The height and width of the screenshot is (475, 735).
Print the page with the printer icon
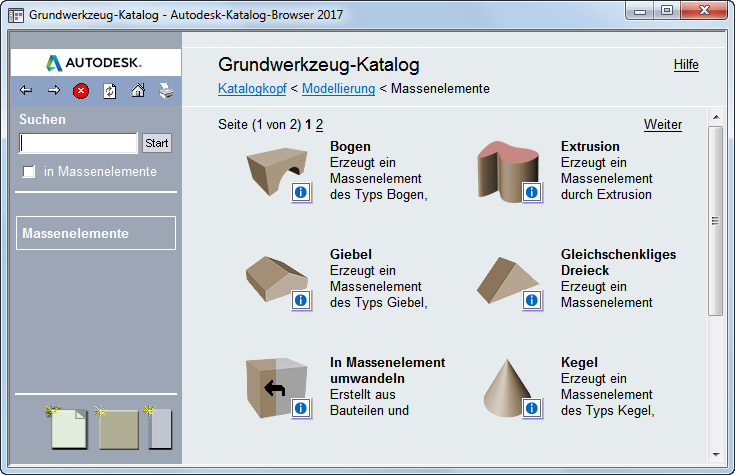coord(166,90)
